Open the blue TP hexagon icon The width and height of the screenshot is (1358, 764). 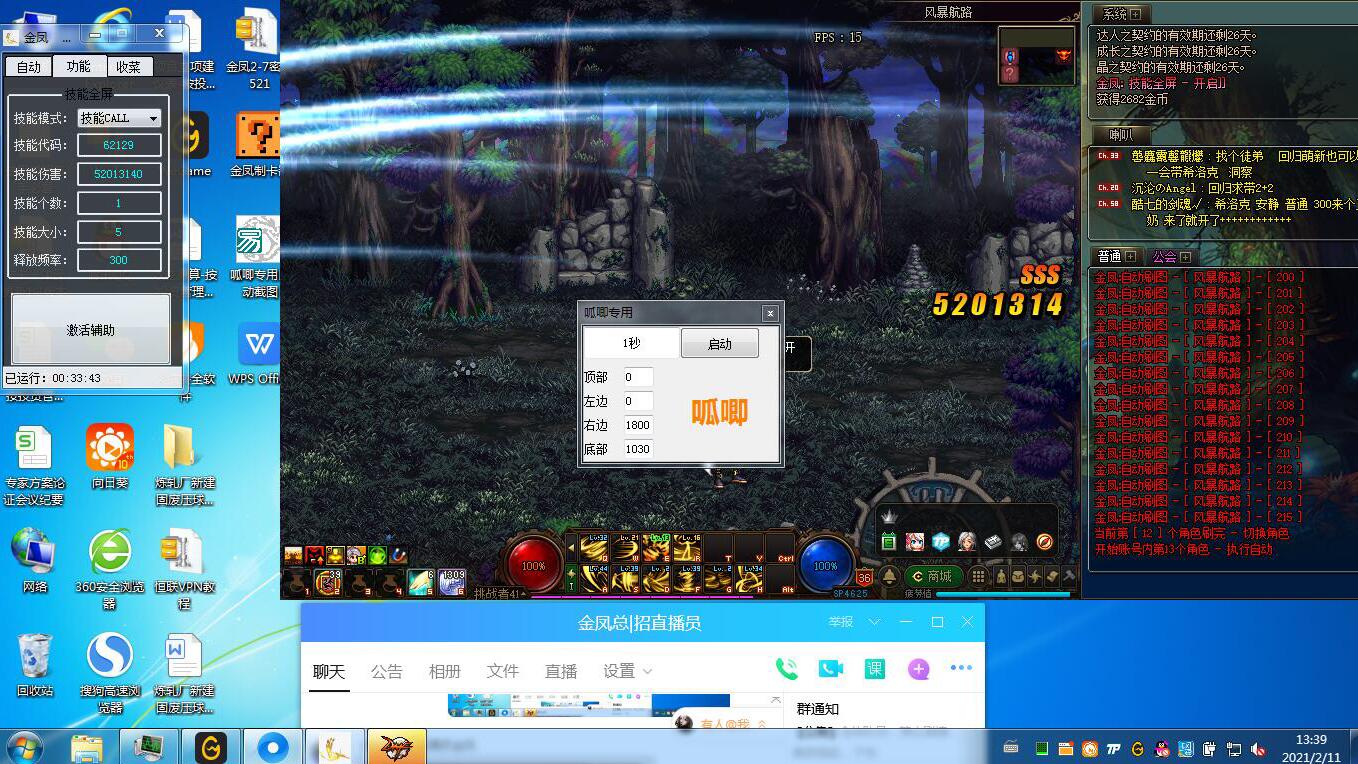941,542
